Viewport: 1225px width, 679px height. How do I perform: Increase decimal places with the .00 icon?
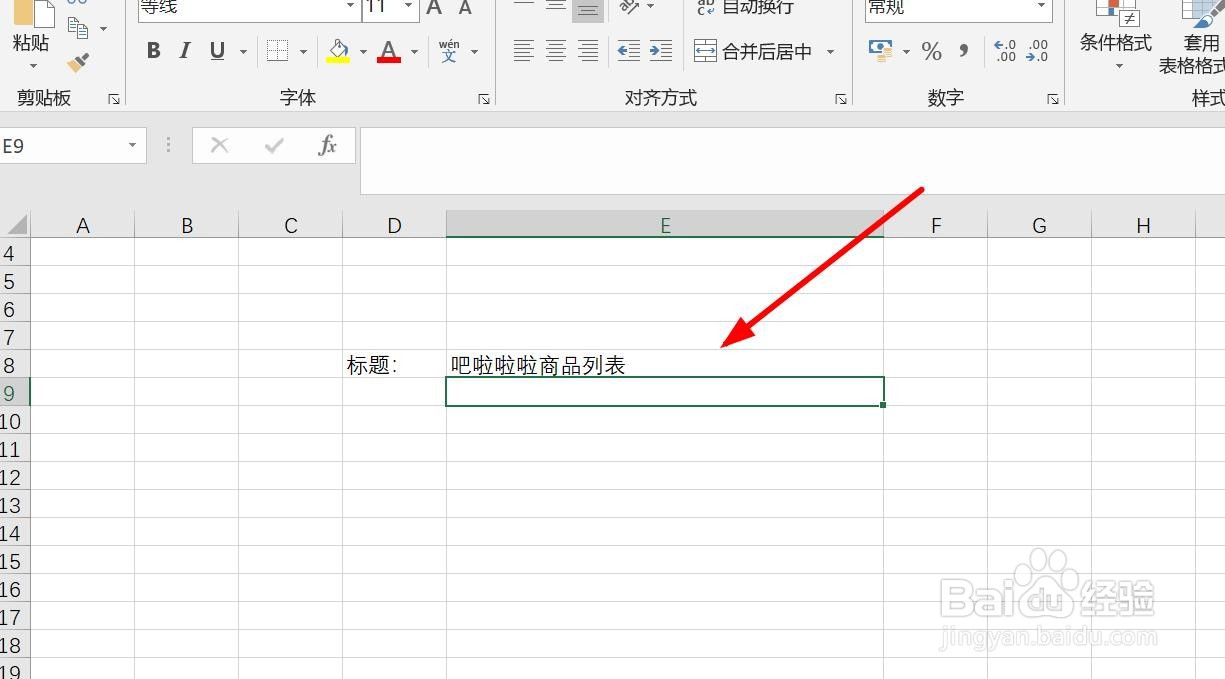click(1006, 51)
